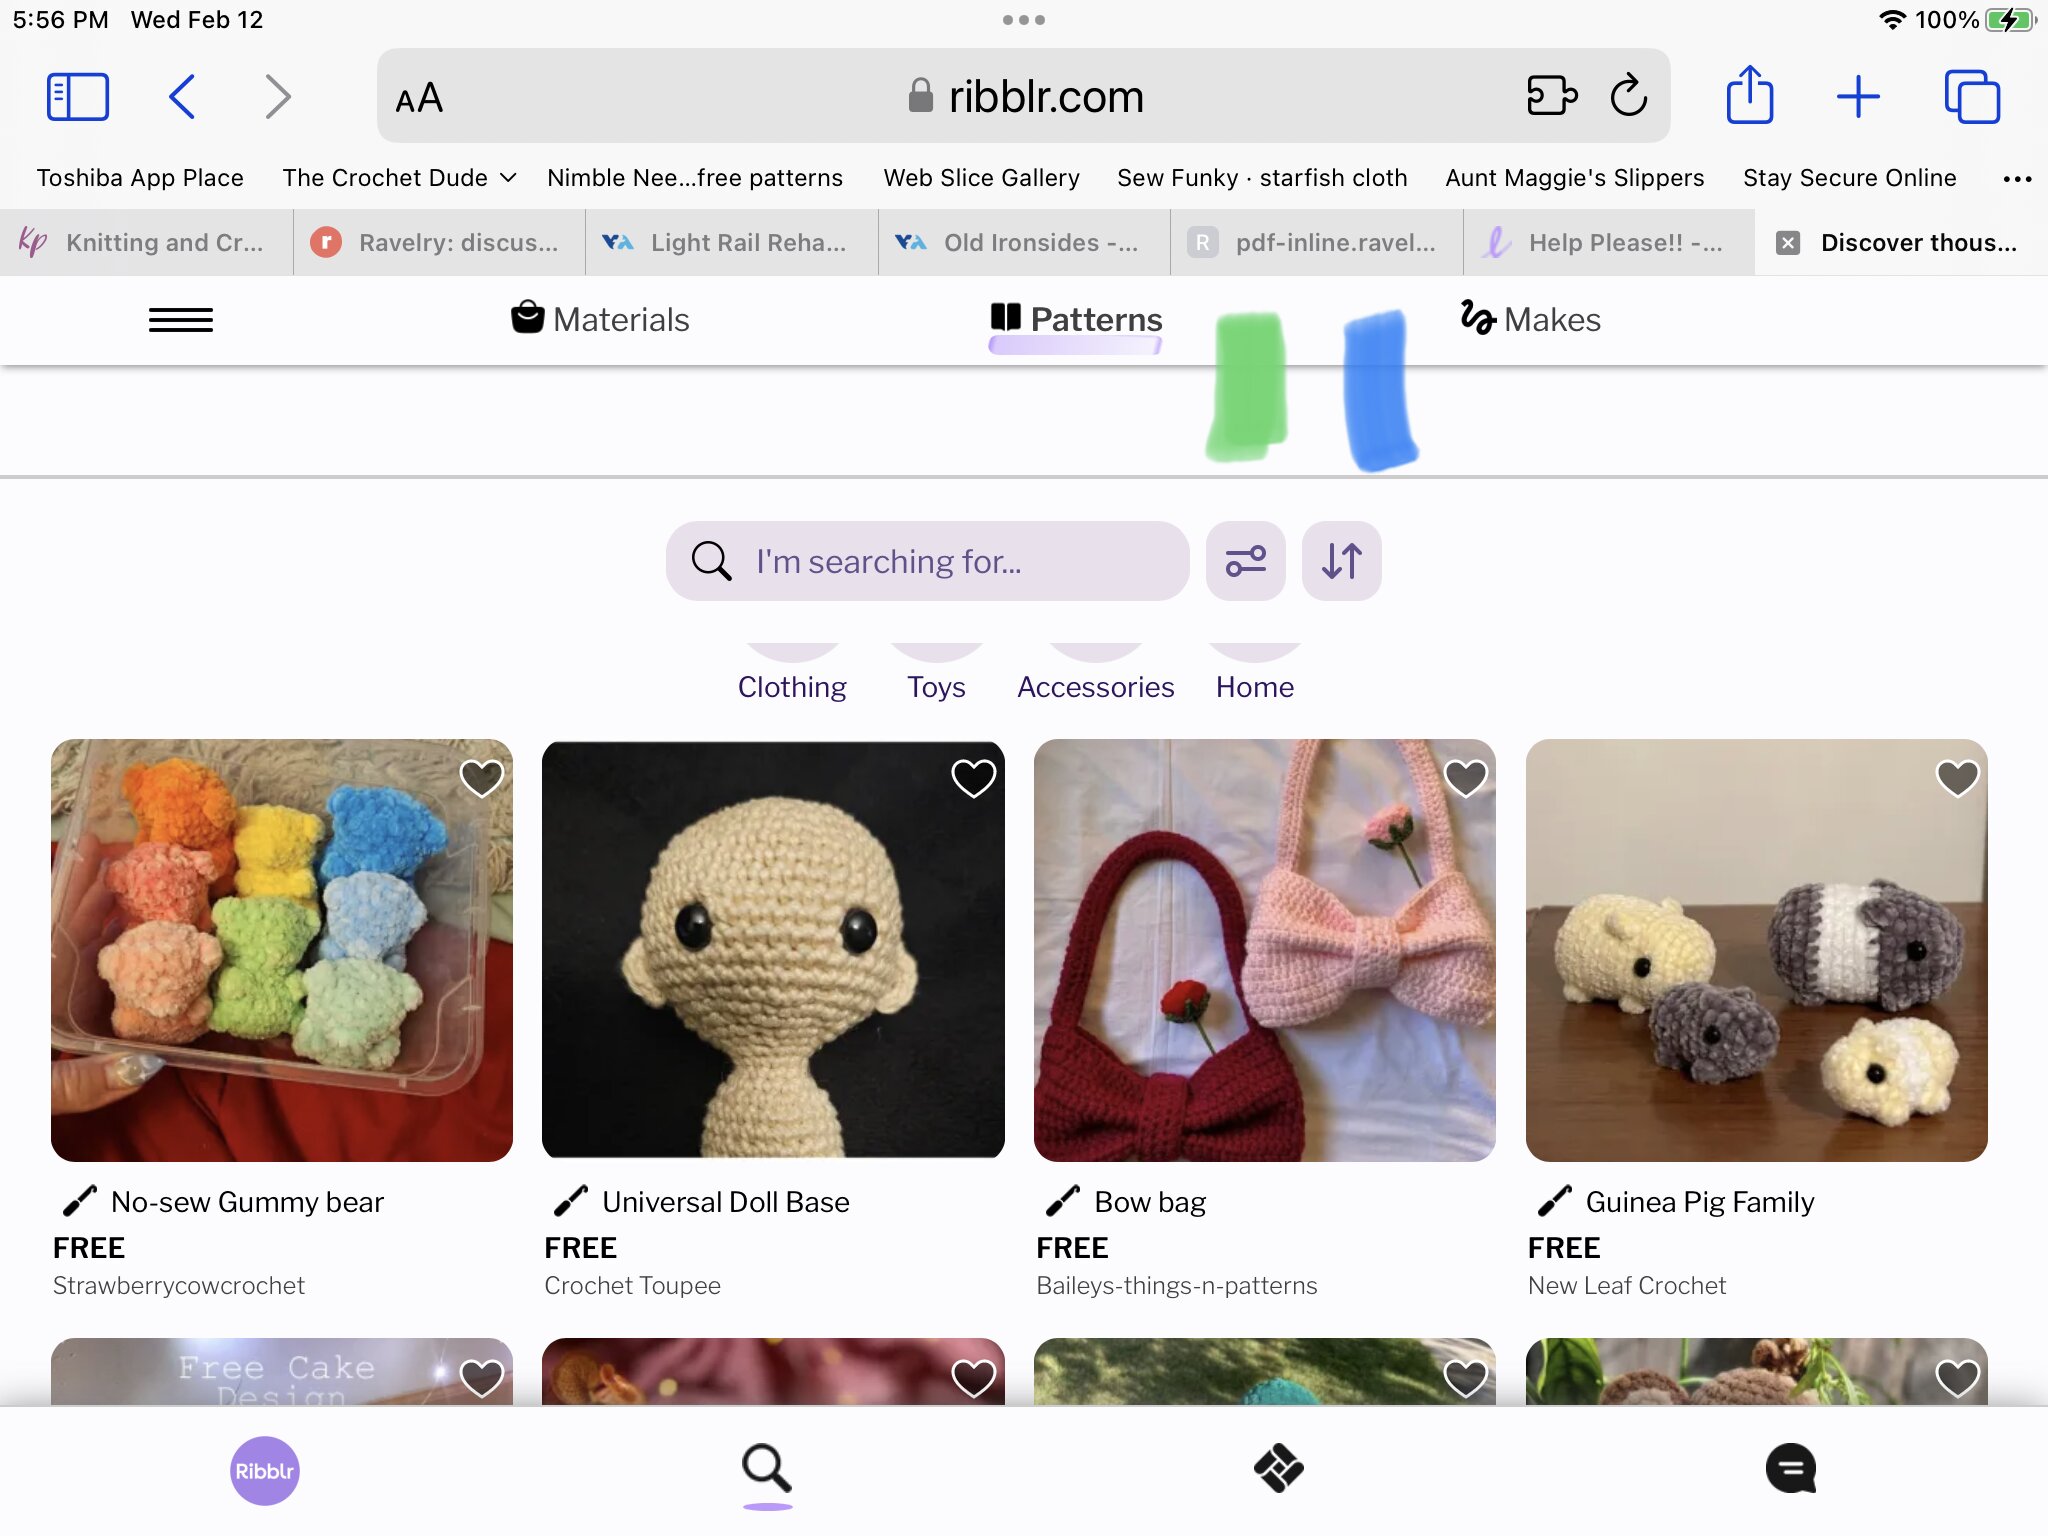Switch to Help Please!! browser tab
2048x1536 pixels.
tap(1610, 243)
